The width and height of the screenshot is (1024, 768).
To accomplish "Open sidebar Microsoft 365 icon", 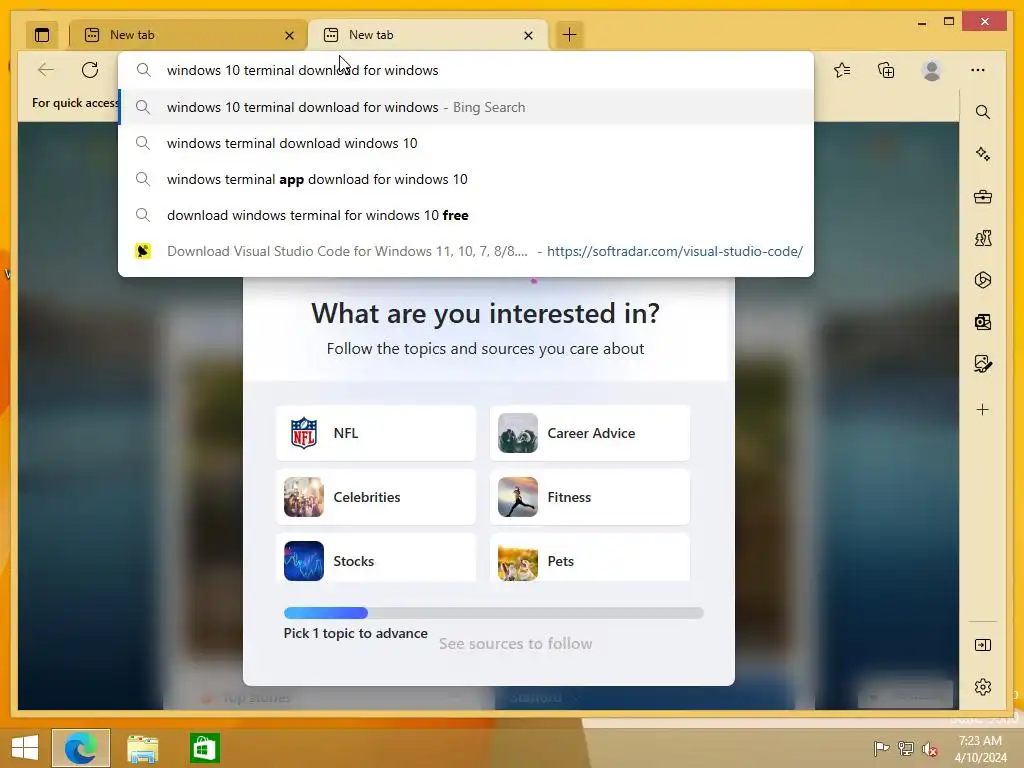I will point(982,280).
